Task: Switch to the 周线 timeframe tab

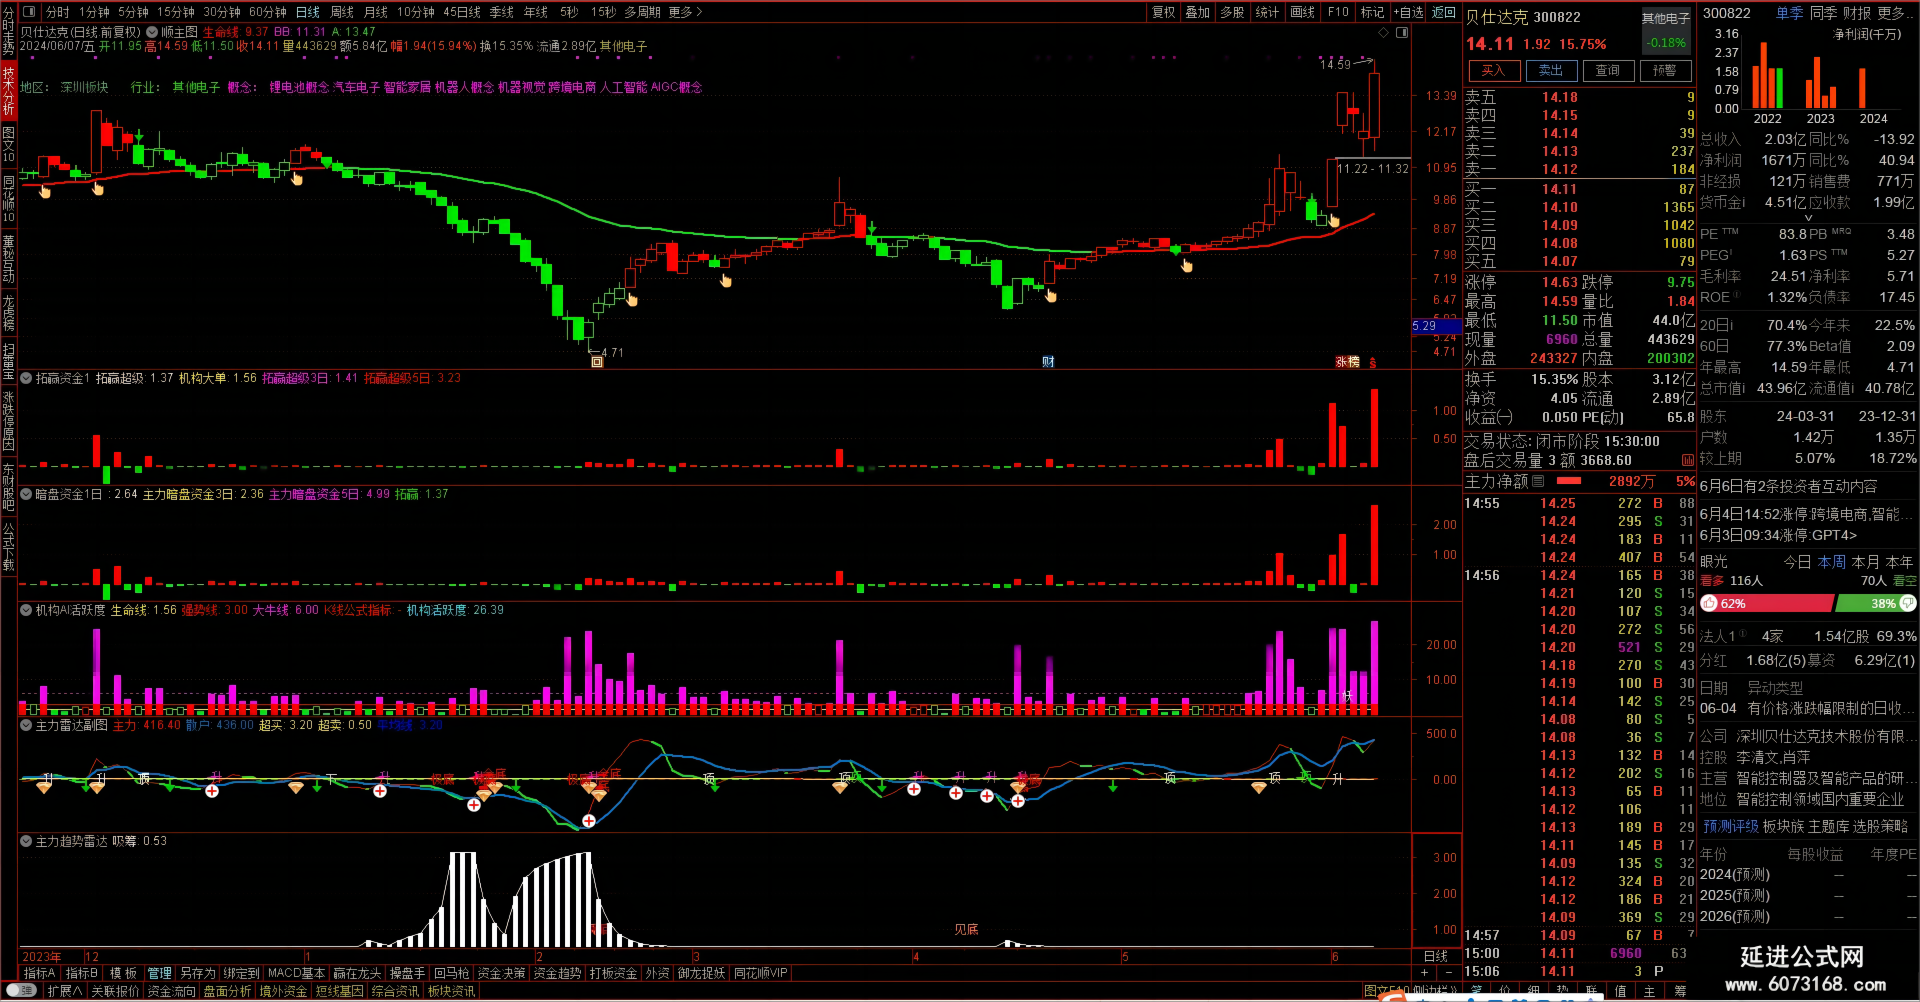Action: click(x=342, y=12)
